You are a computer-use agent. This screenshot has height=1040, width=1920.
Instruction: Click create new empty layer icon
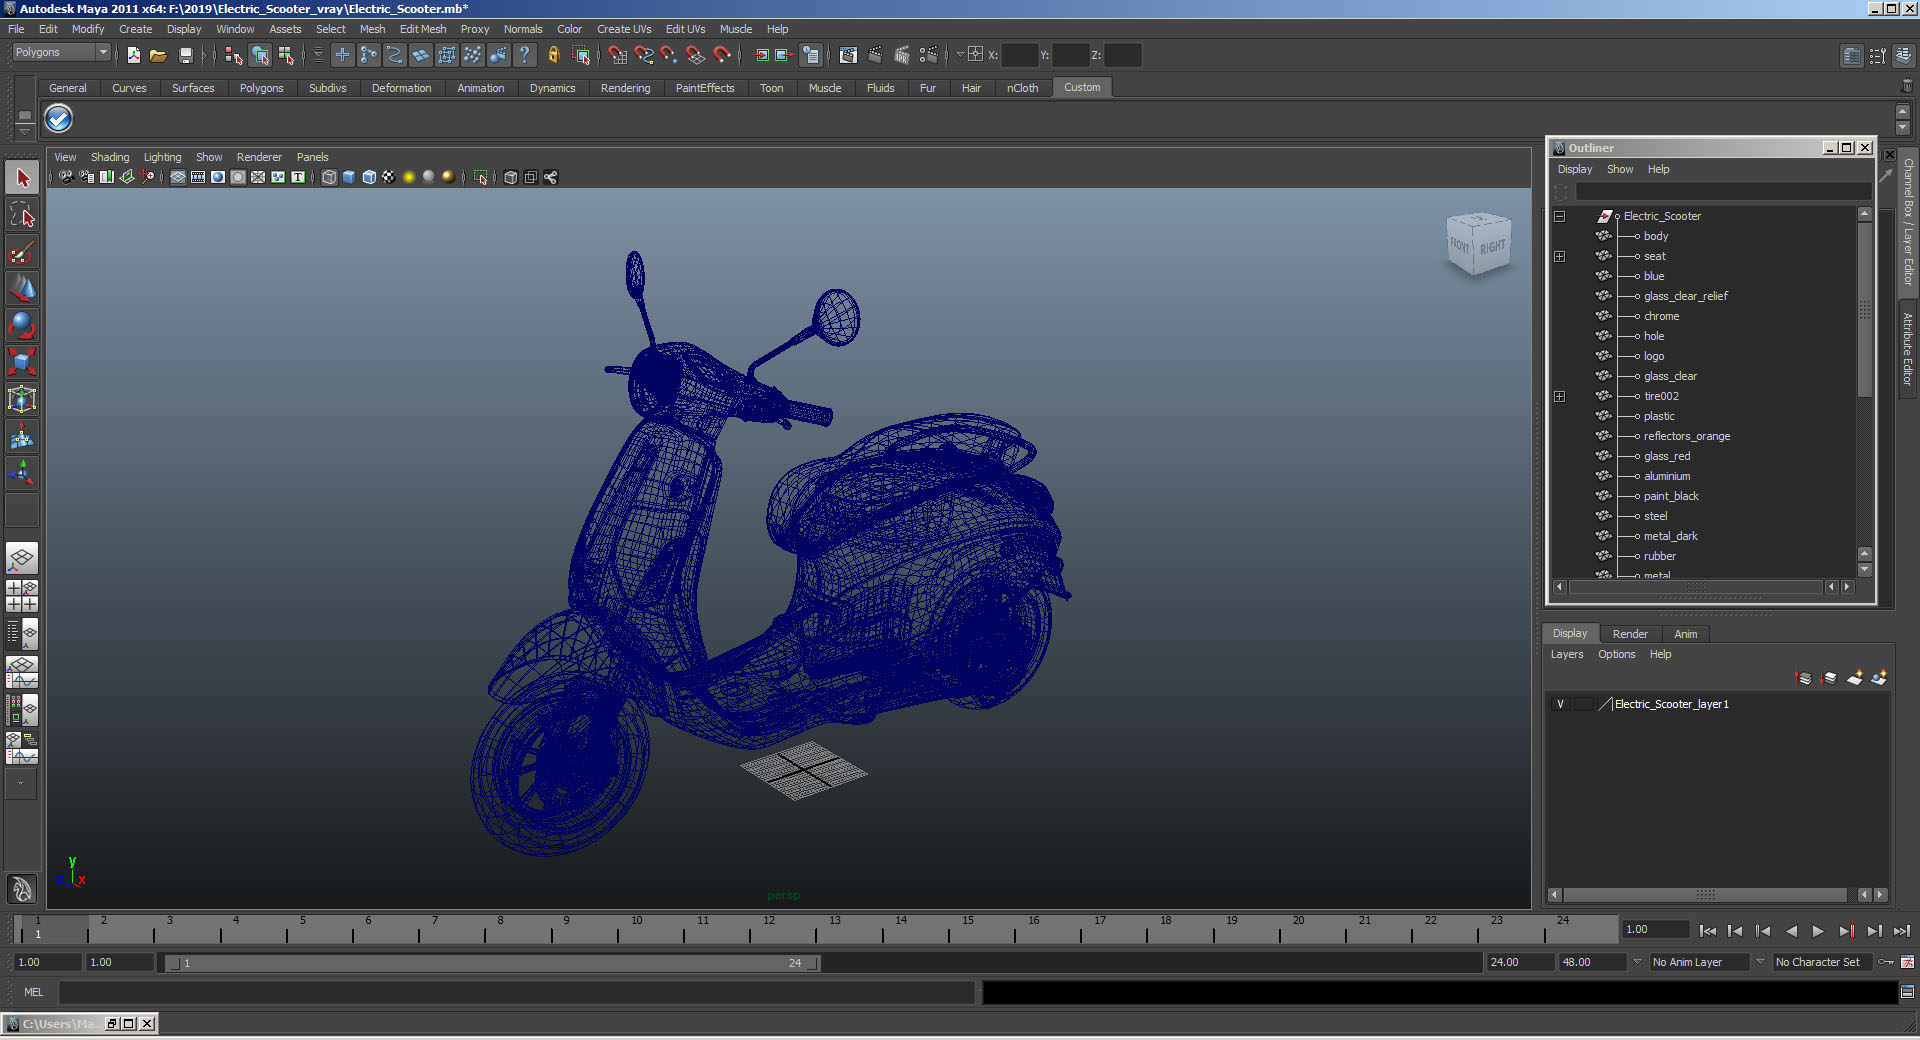click(1854, 678)
